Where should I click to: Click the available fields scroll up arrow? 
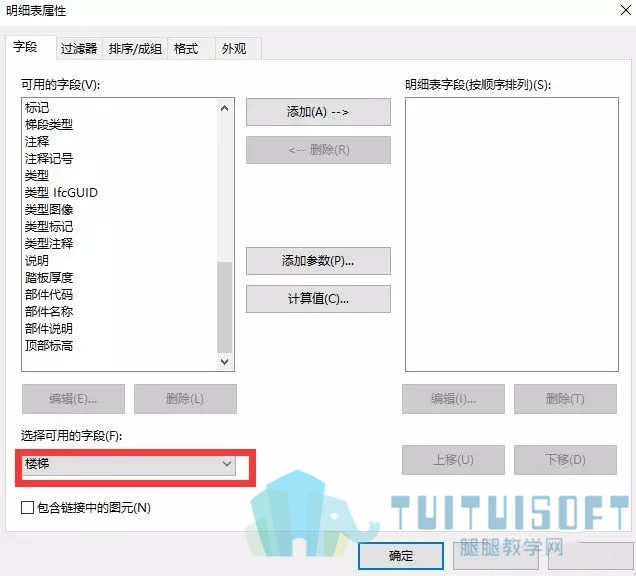click(224, 108)
